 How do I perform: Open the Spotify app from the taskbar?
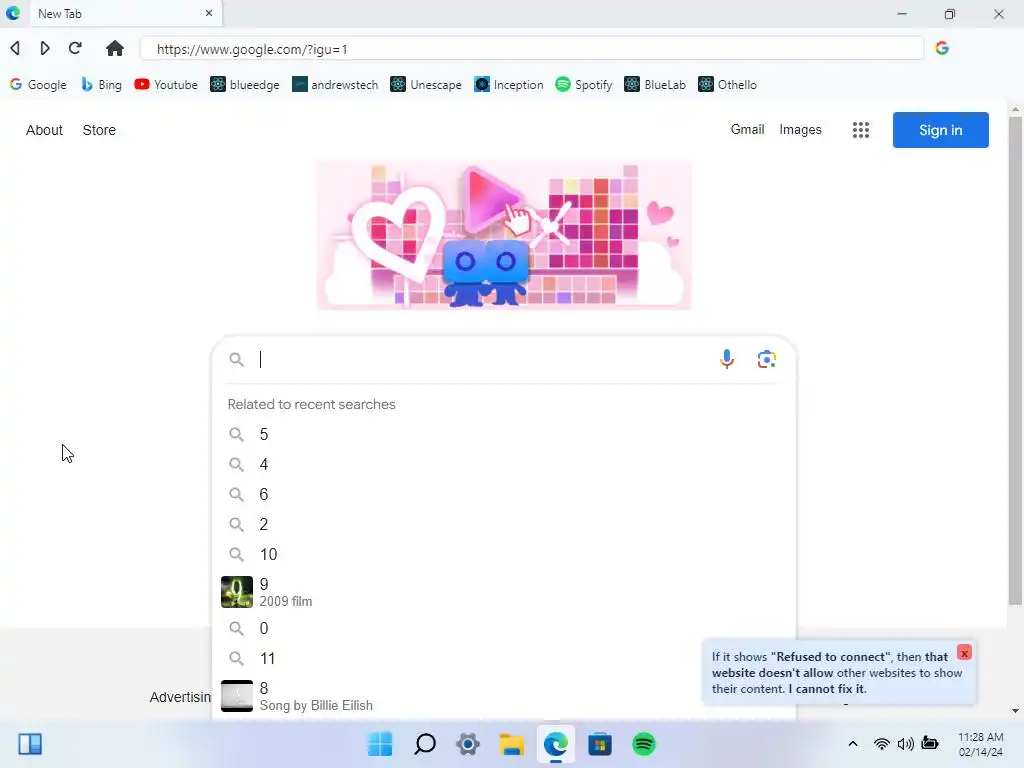[x=644, y=744]
